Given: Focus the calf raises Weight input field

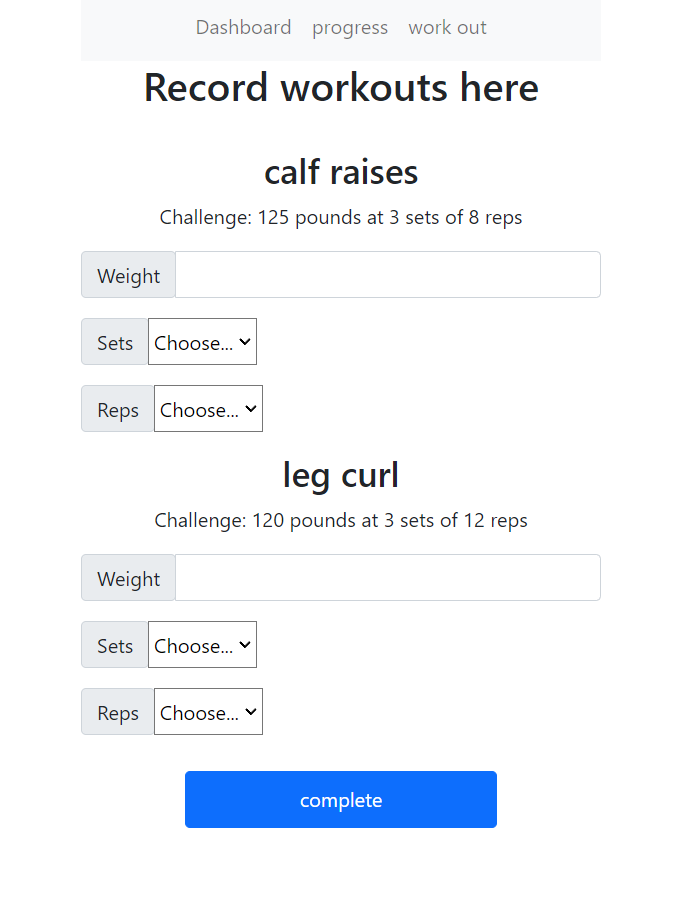Looking at the screenshot, I should point(387,275).
